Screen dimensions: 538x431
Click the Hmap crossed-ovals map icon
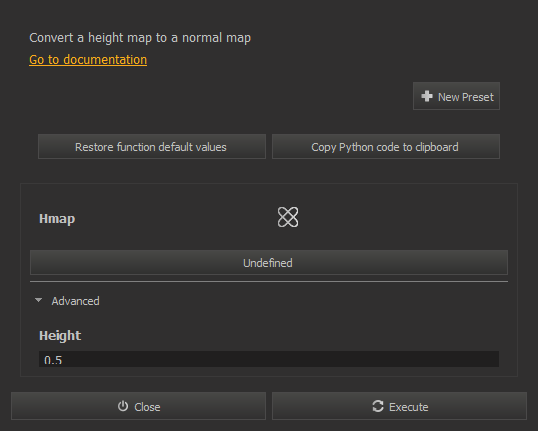click(x=288, y=217)
